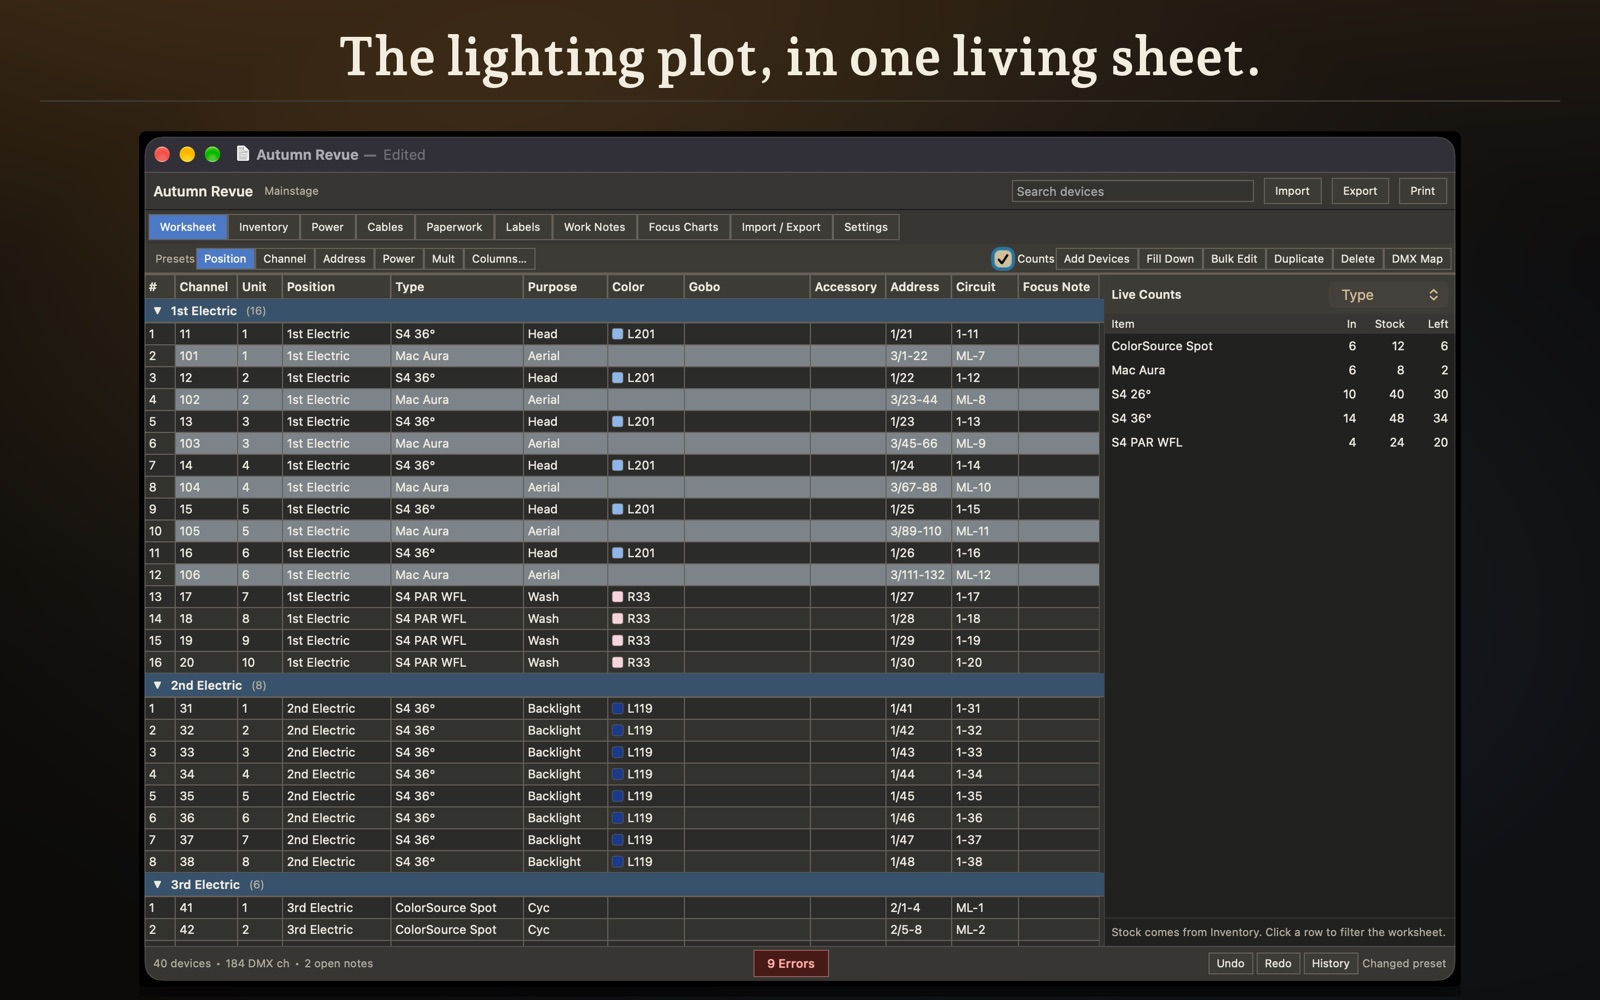Open Bulk Edit
The image size is (1600, 1000).
[1234, 259]
